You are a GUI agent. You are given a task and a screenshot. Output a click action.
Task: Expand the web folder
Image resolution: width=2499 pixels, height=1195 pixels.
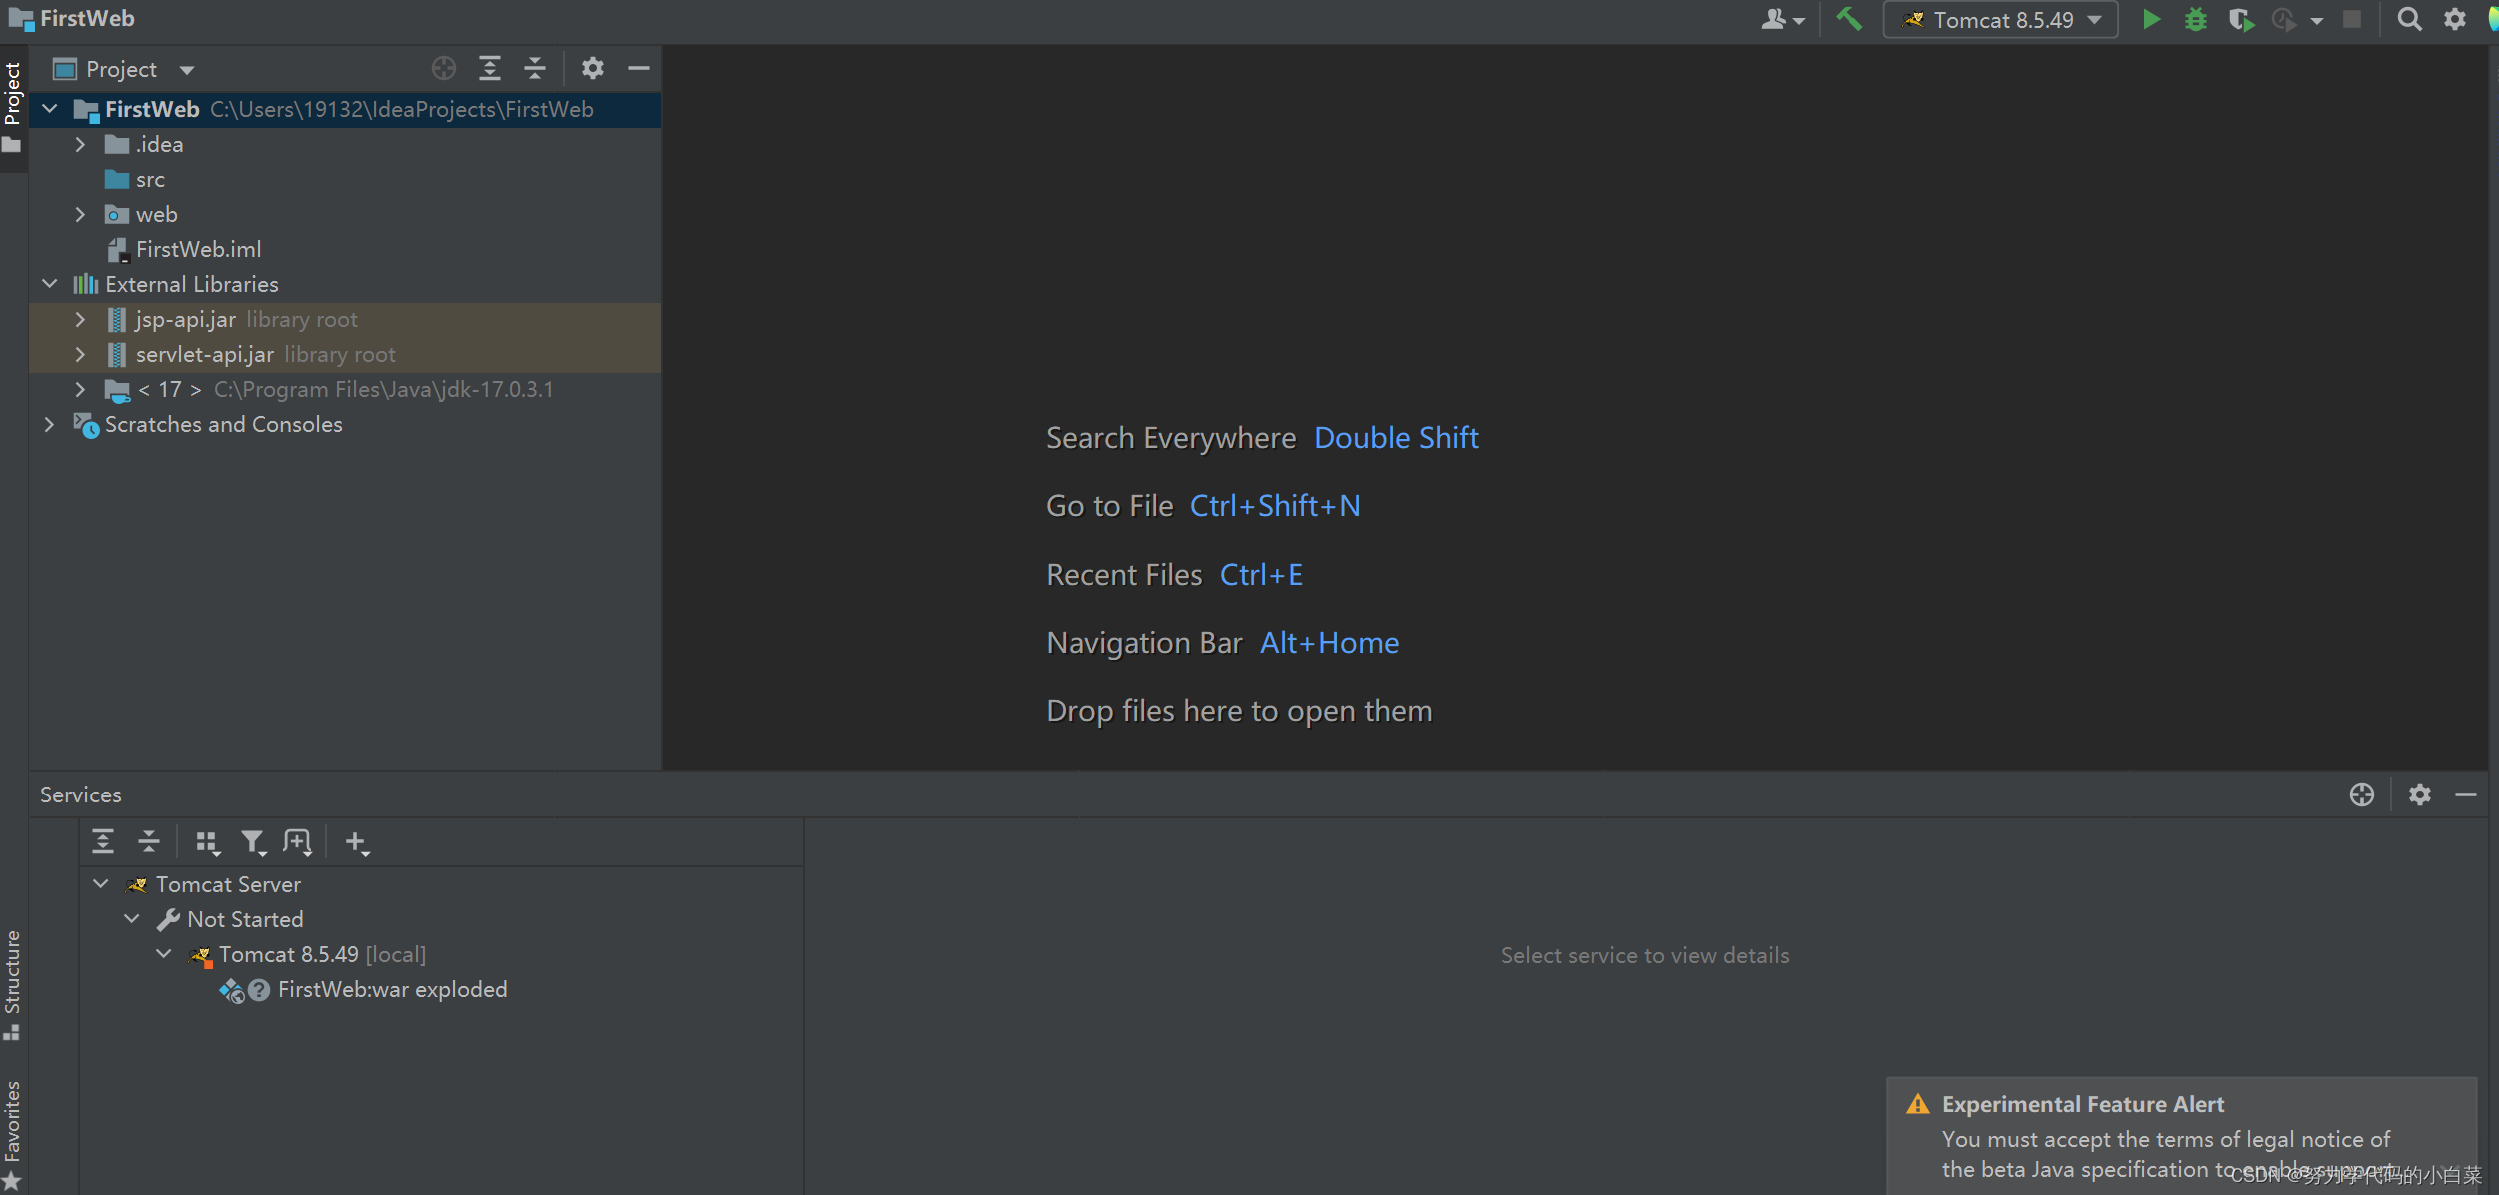point(81,215)
